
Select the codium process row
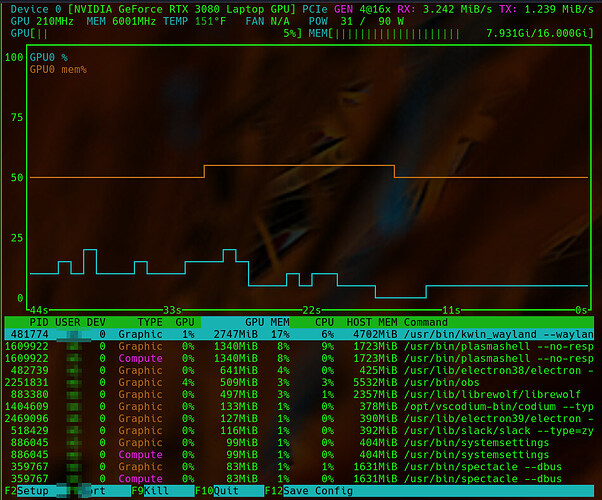click(x=300, y=406)
